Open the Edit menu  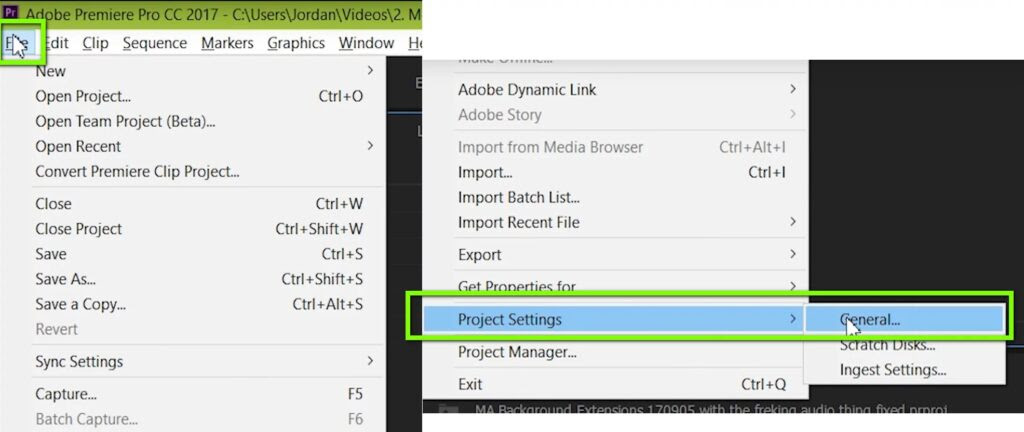coord(56,43)
